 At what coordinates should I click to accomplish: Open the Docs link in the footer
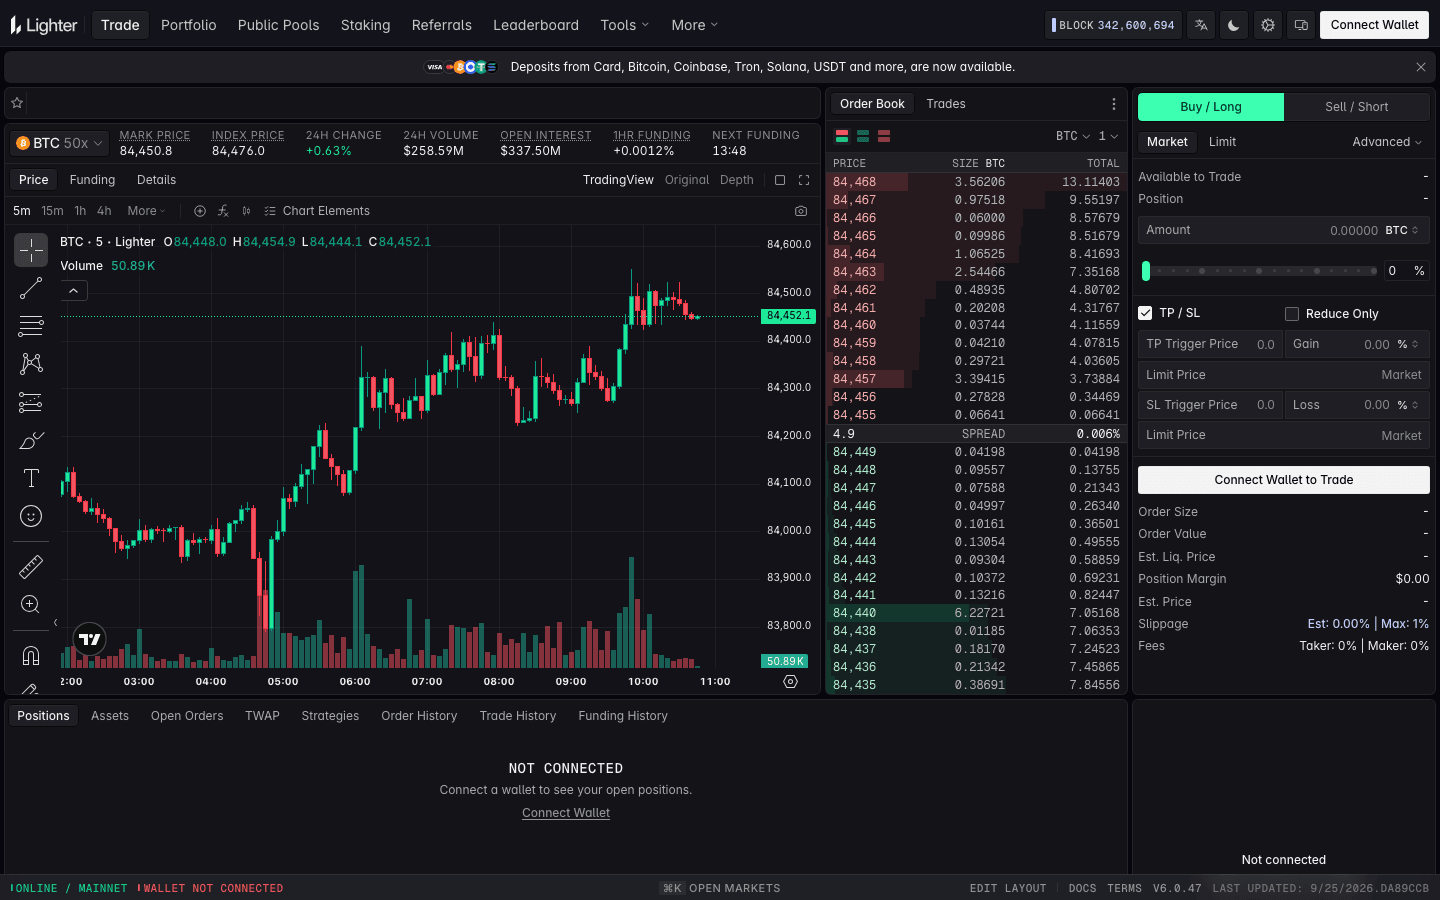(x=1082, y=888)
